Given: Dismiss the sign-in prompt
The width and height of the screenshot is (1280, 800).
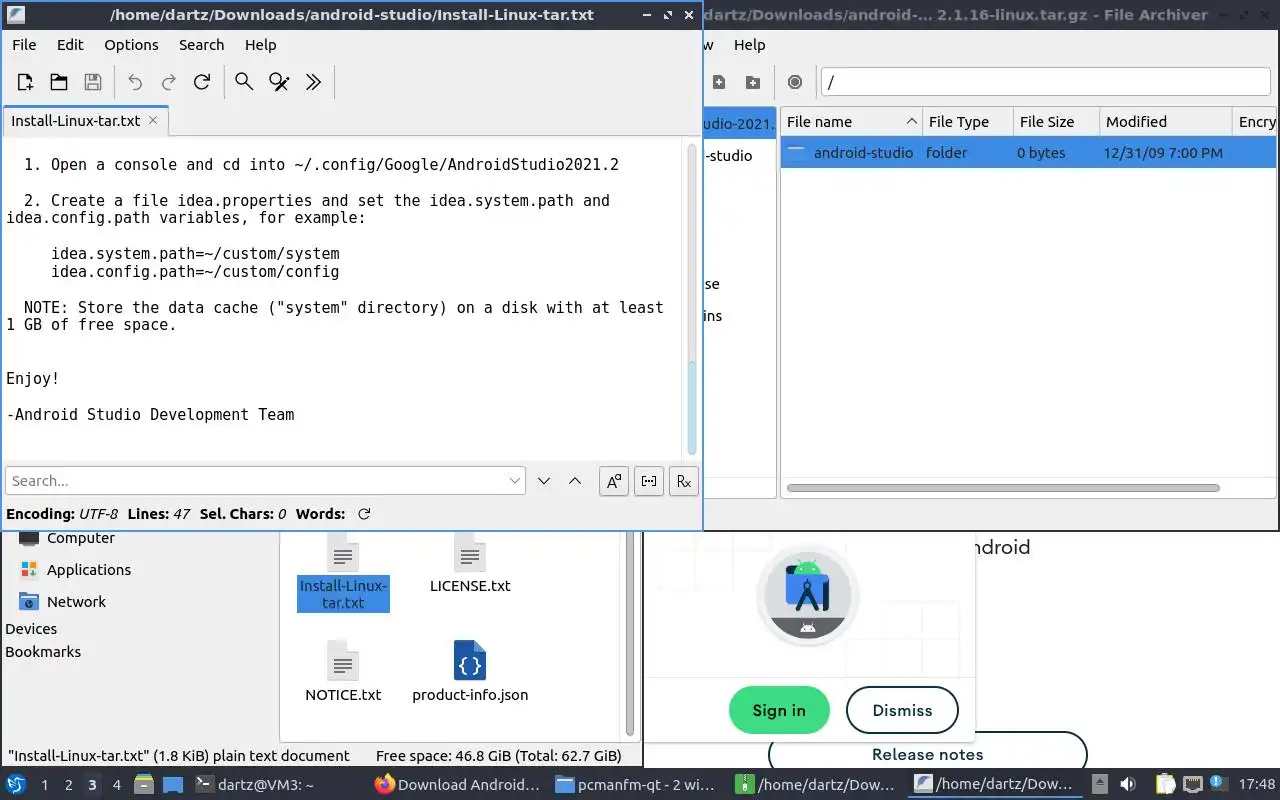Looking at the screenshot, I should tap(902, 710).
